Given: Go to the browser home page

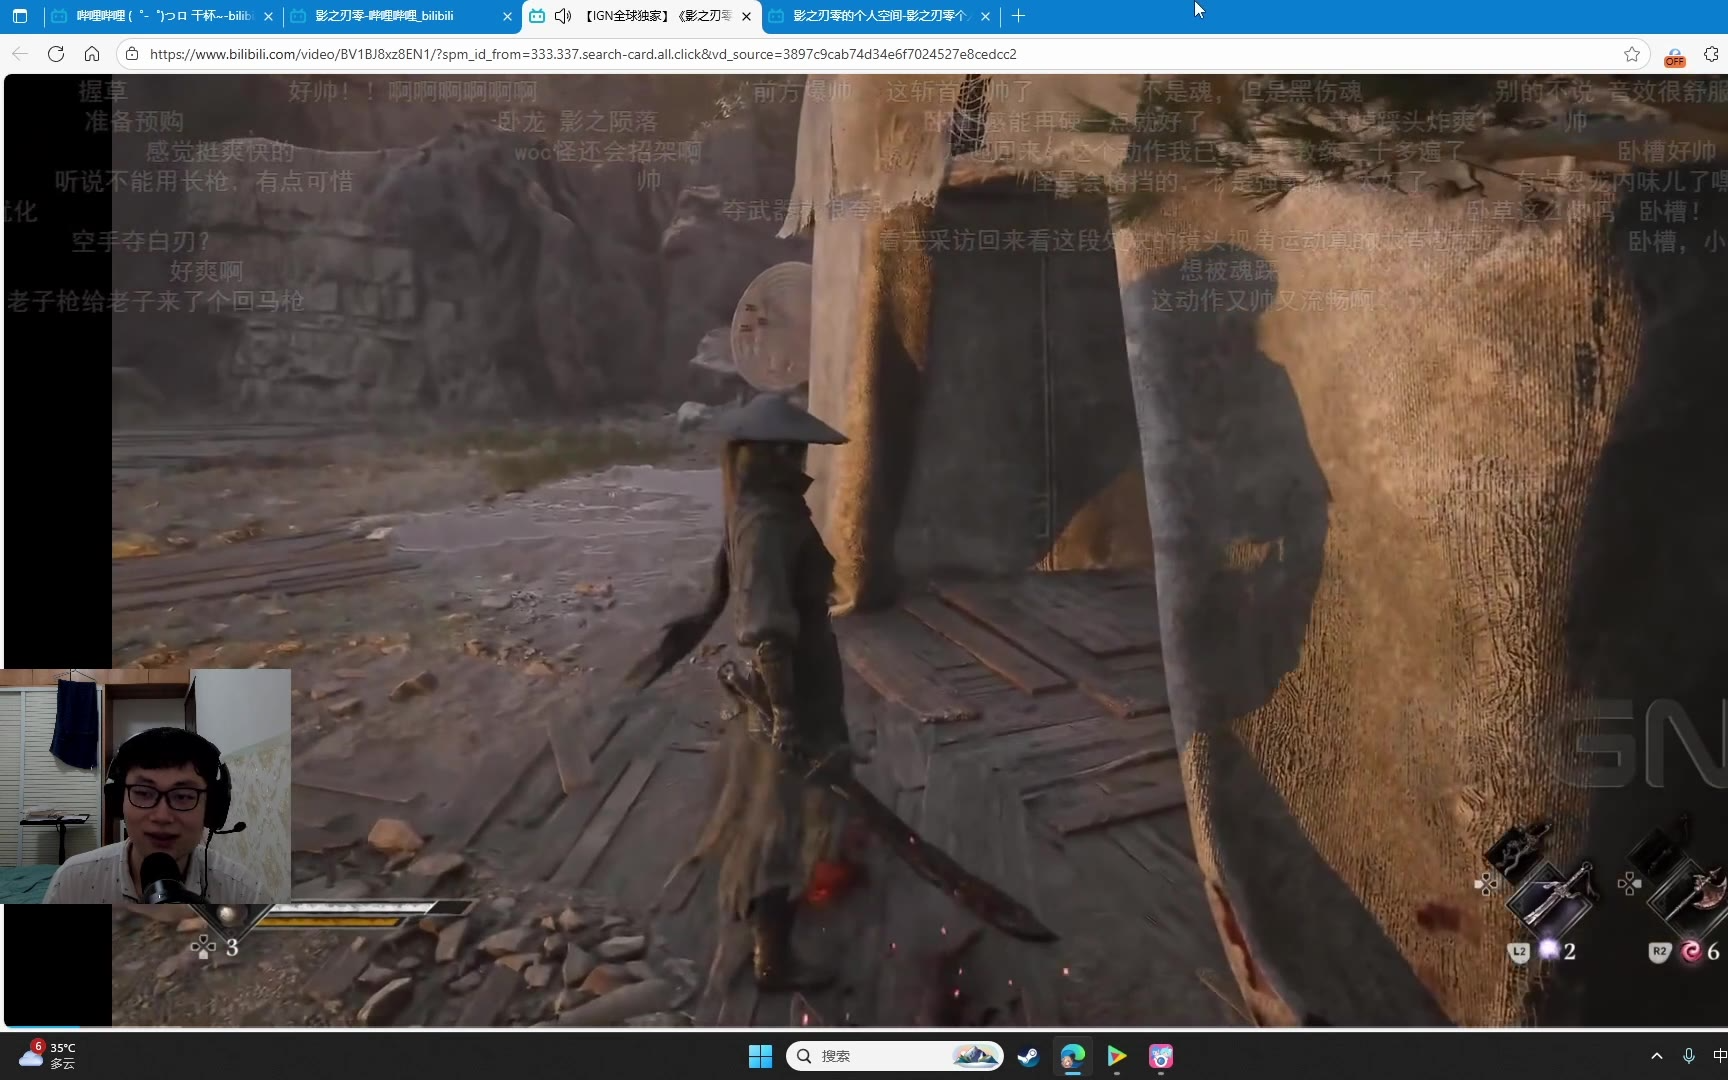Looking at the screenshot, I should click(92, 54).
